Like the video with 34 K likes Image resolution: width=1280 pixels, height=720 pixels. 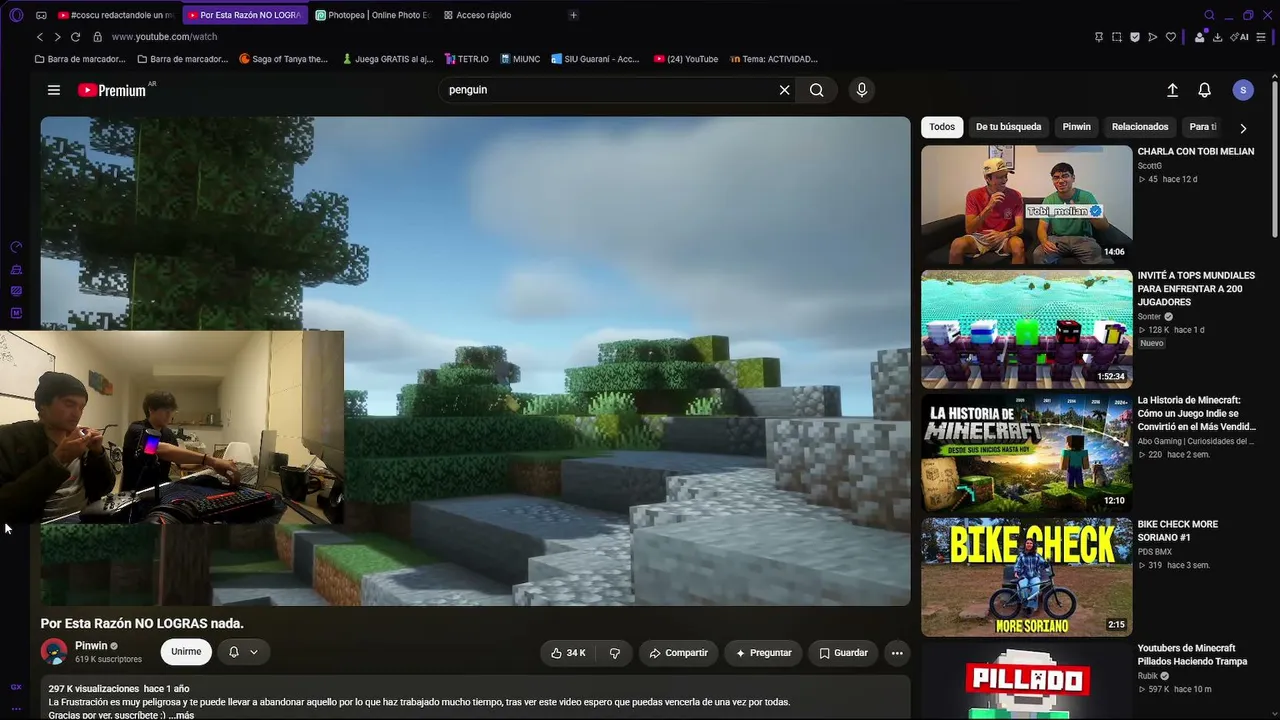click(x=568, y=653)
